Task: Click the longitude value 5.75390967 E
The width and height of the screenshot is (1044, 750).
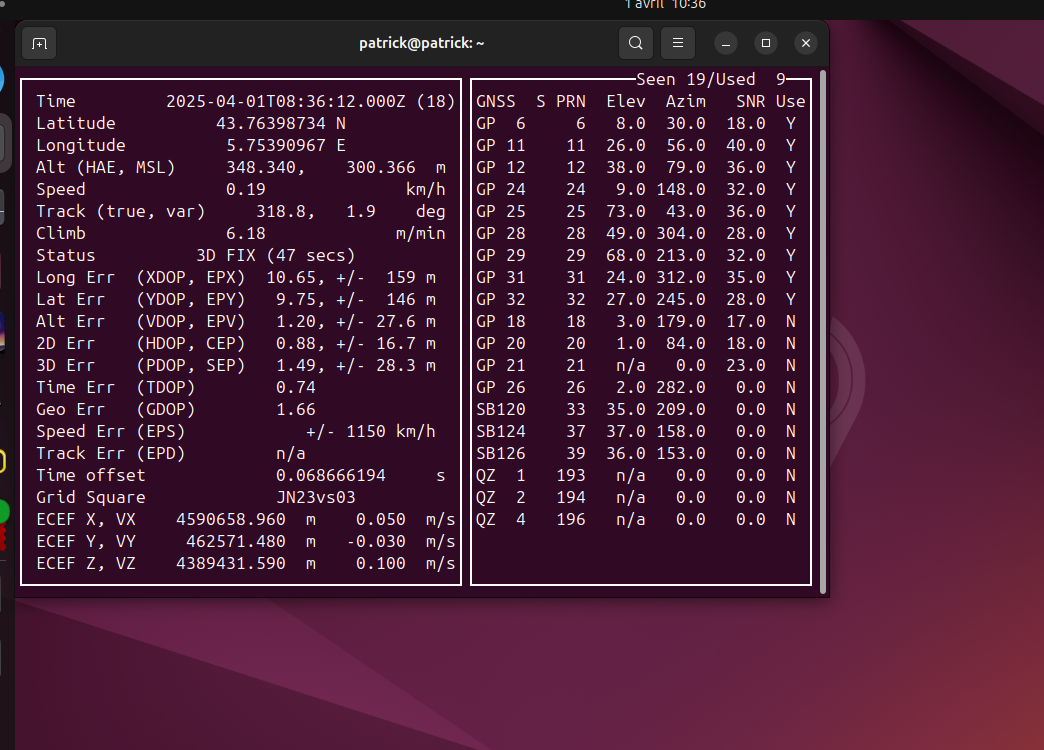Action: [286, 145]
